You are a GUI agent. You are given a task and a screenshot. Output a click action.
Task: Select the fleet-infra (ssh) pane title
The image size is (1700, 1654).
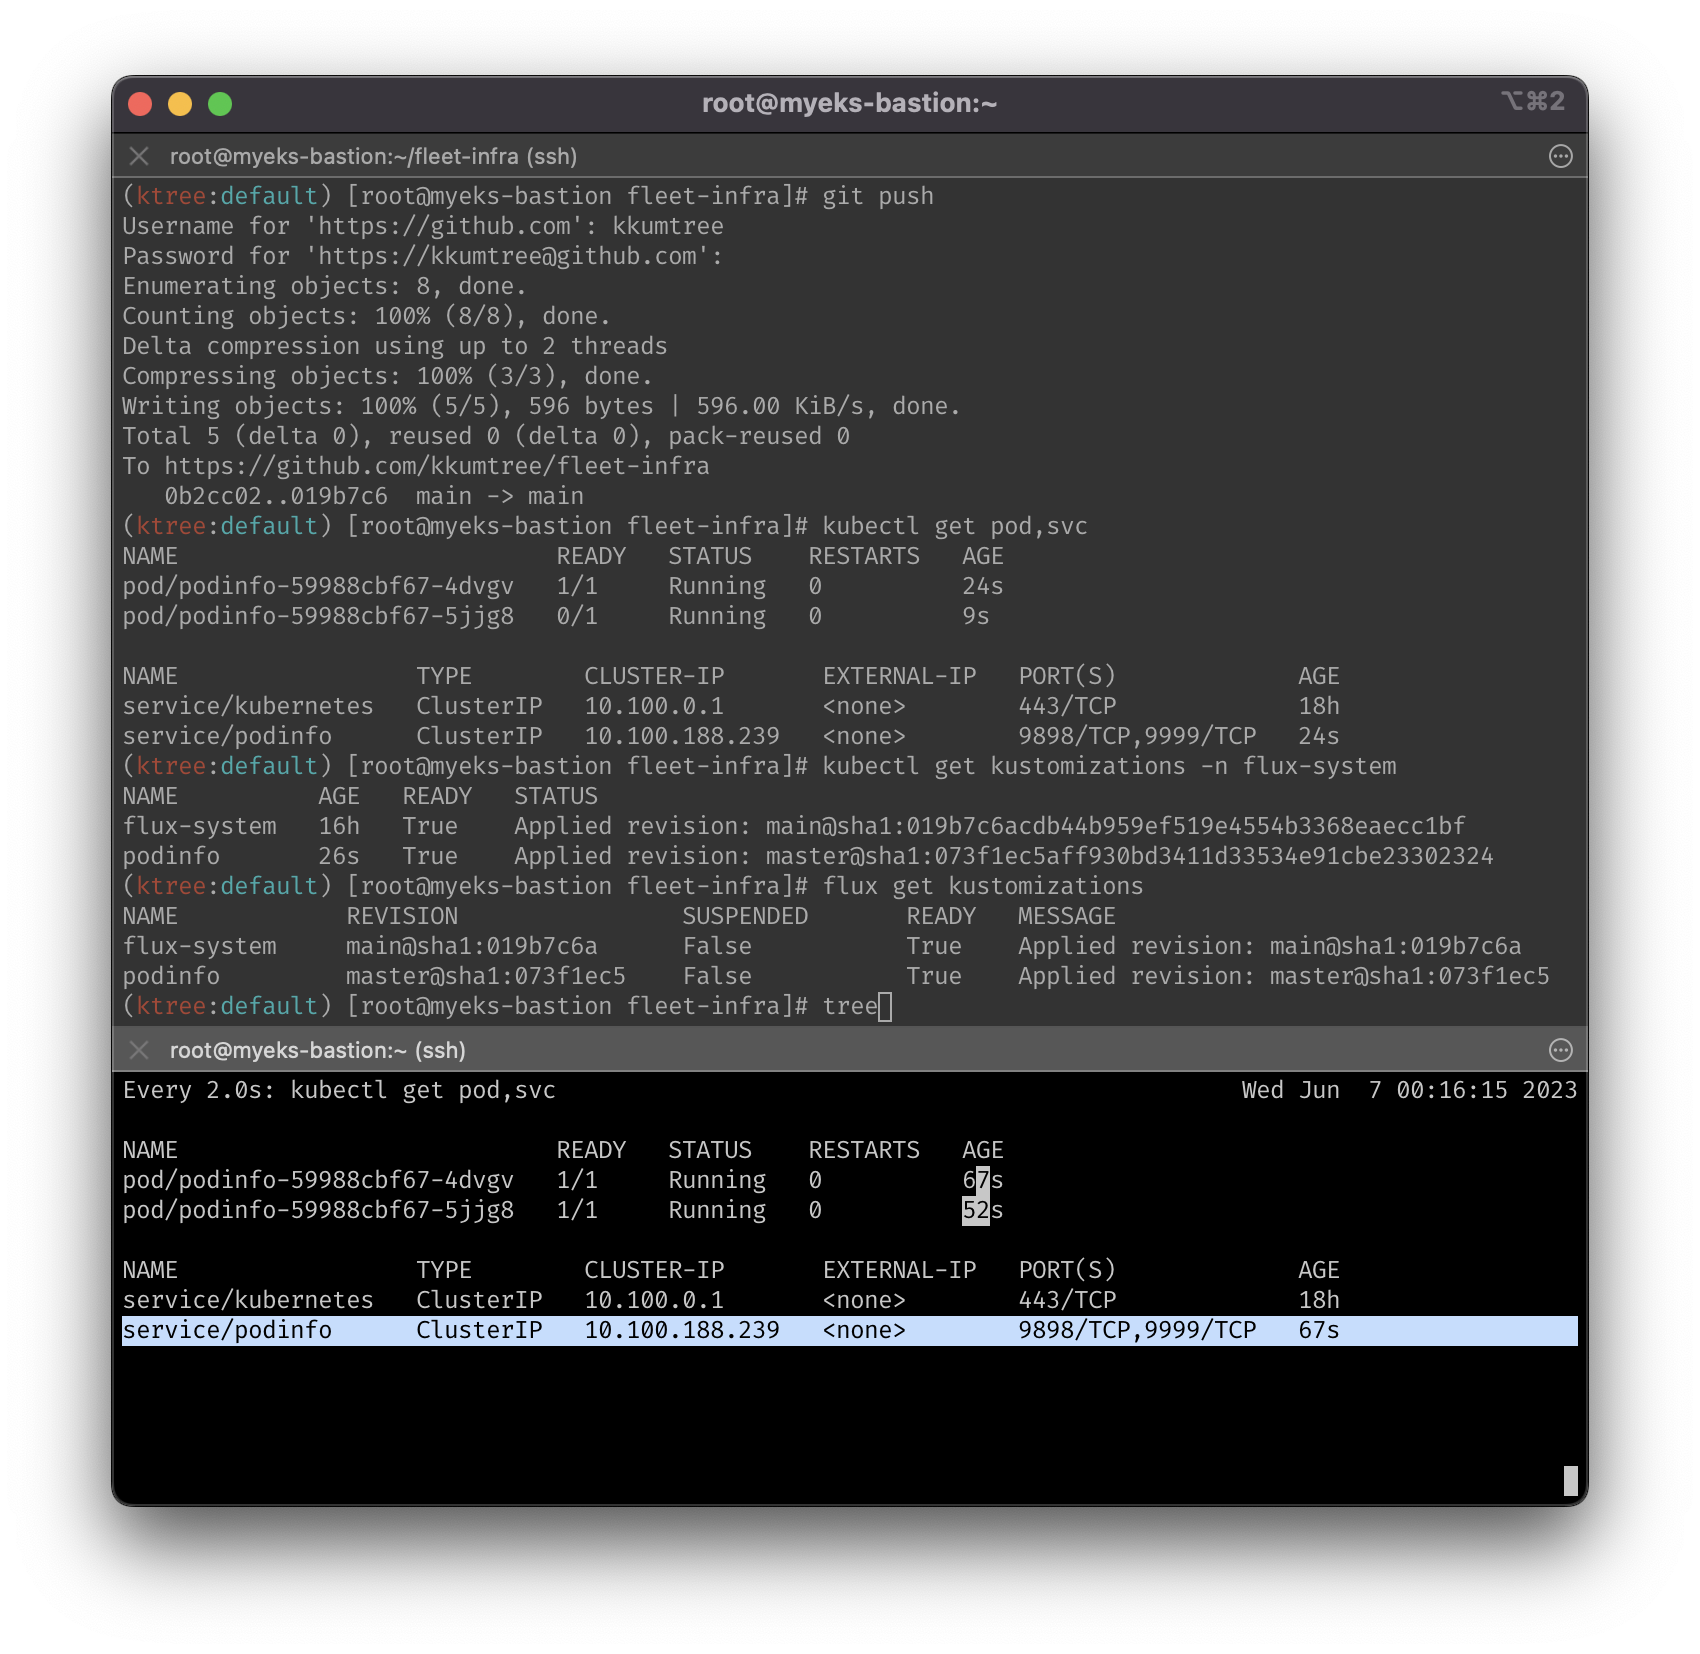373,156
